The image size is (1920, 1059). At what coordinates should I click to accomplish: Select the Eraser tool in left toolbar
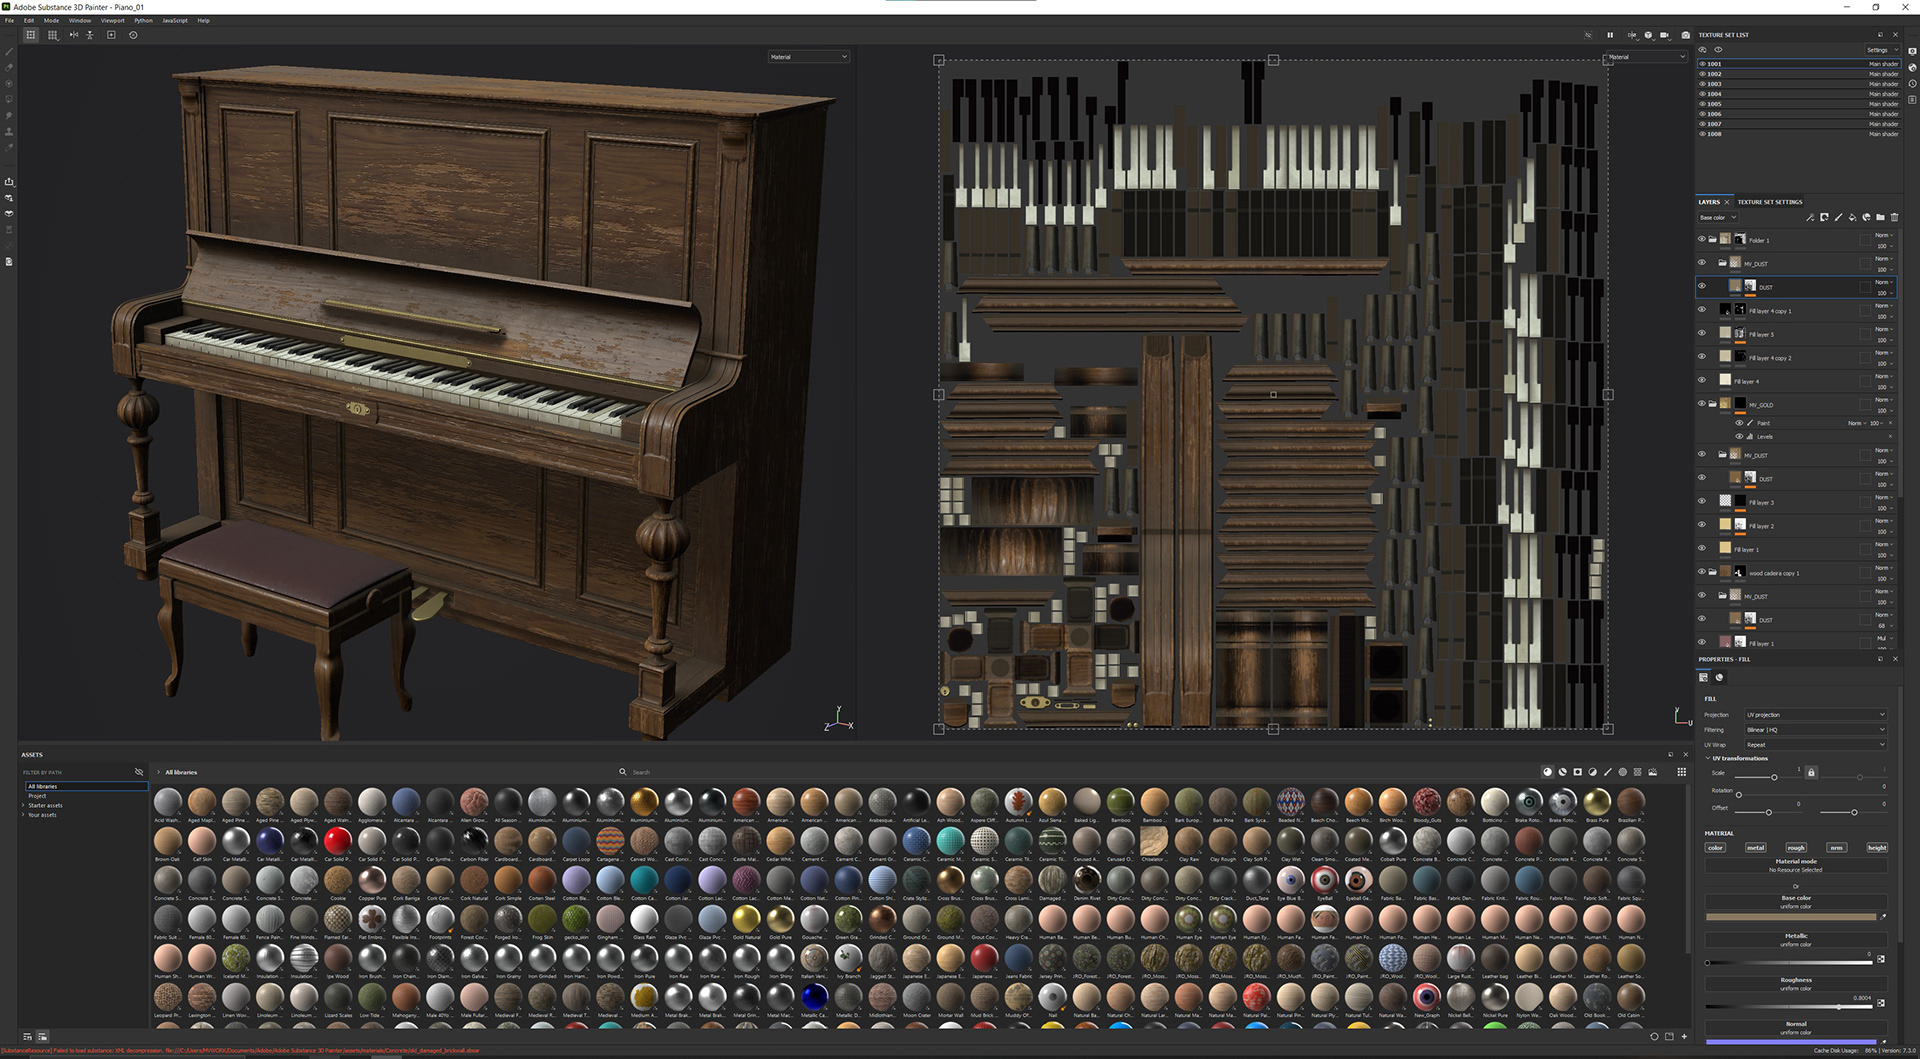pyautogui.click(x=9, y=68)
